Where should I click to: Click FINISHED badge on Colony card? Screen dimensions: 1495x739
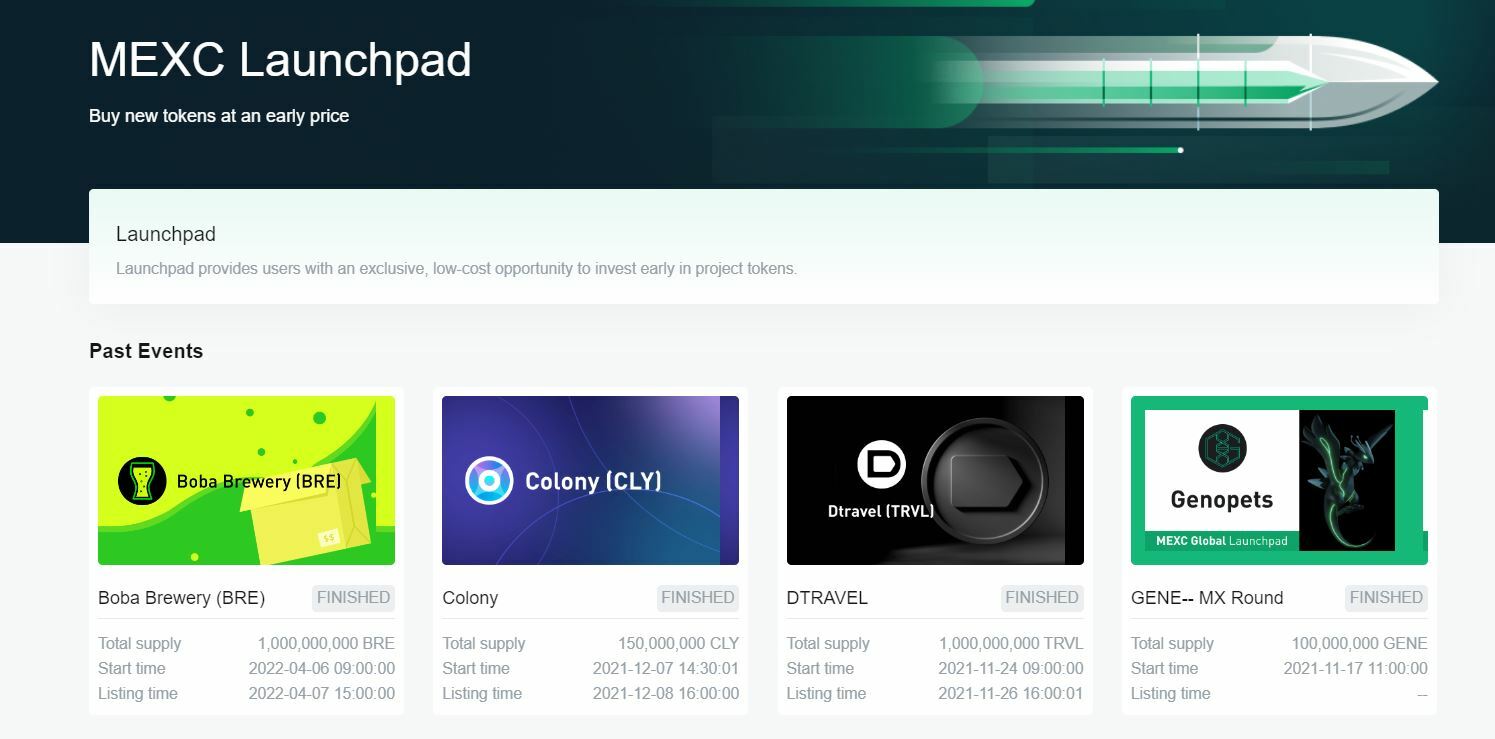(x=697, y=598)
